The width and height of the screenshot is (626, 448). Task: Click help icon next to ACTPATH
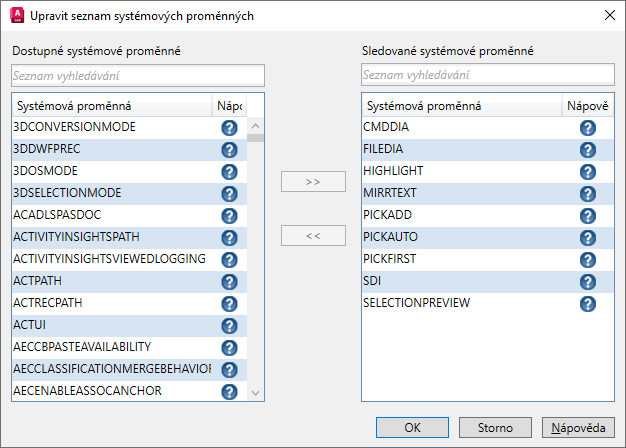[x=229, y=281]
